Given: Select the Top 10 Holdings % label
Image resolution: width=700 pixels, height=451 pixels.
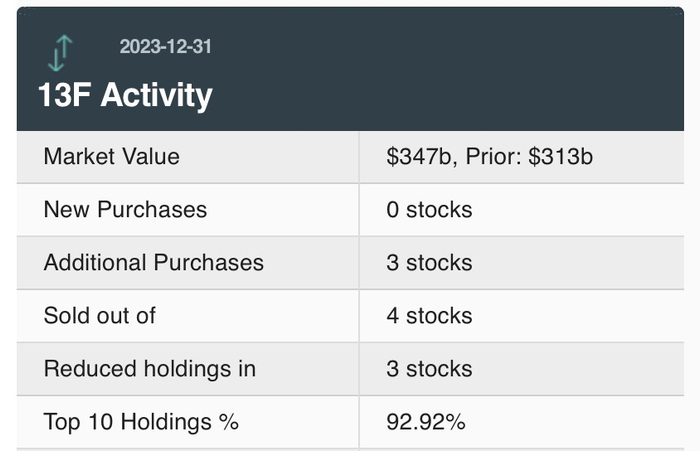Looking at the screenshot, I should click(x=141, y=422).
